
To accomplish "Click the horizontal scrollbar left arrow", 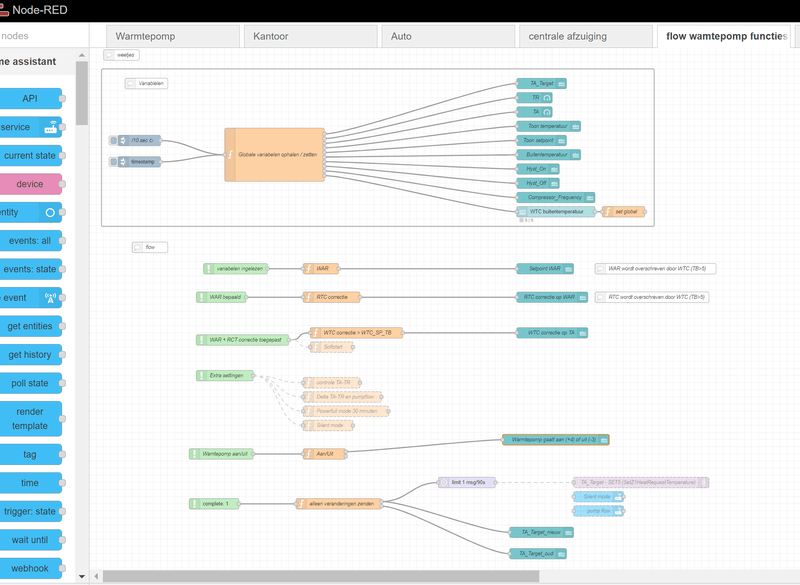I will click(96, 576).
